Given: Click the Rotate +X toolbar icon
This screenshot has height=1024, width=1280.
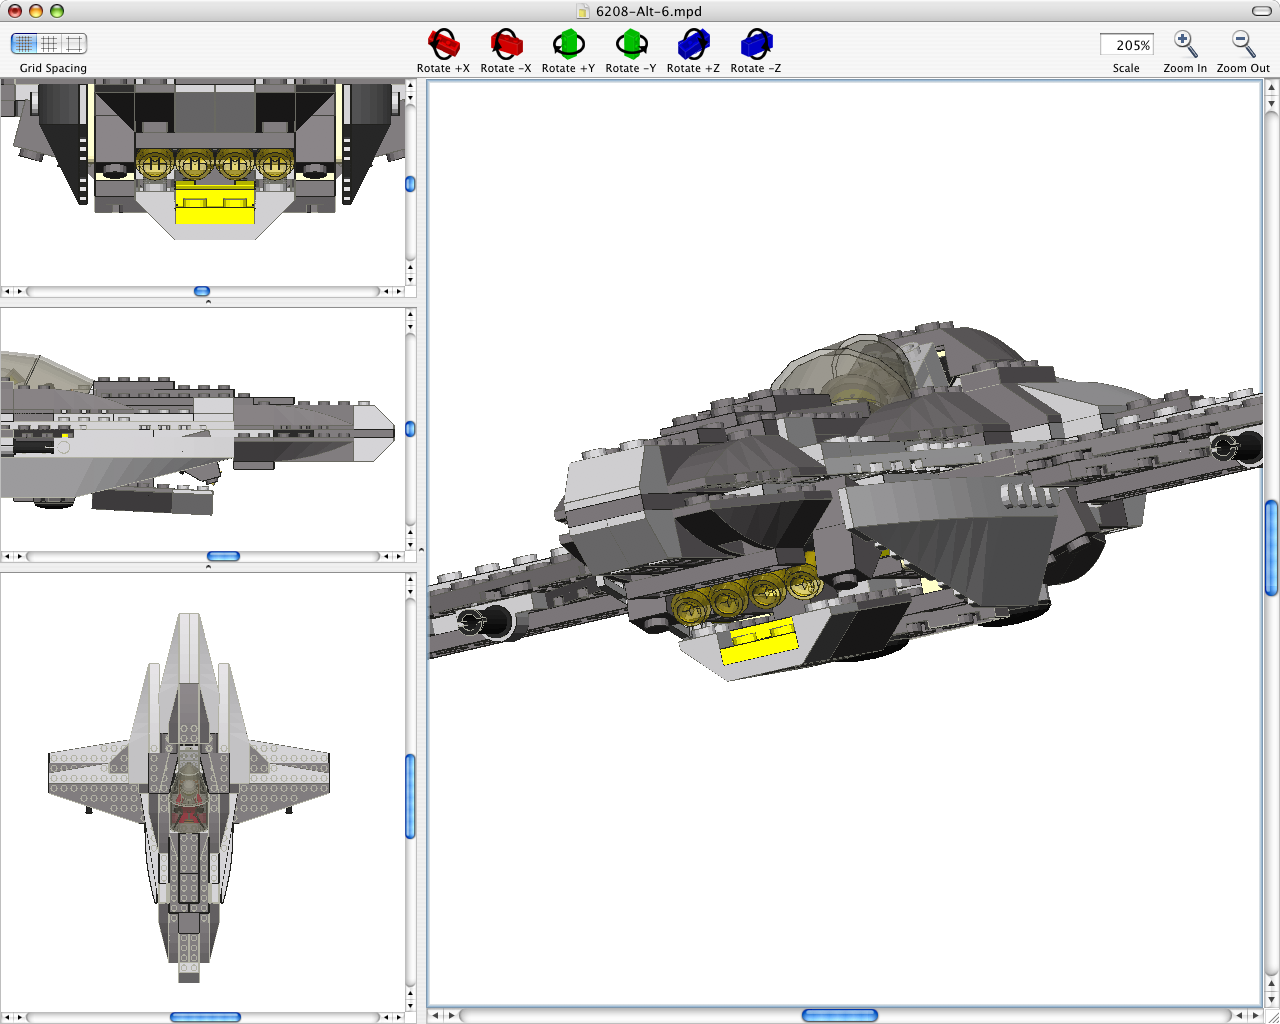Looking at the screenshot, I should click(x=443, y=45).
